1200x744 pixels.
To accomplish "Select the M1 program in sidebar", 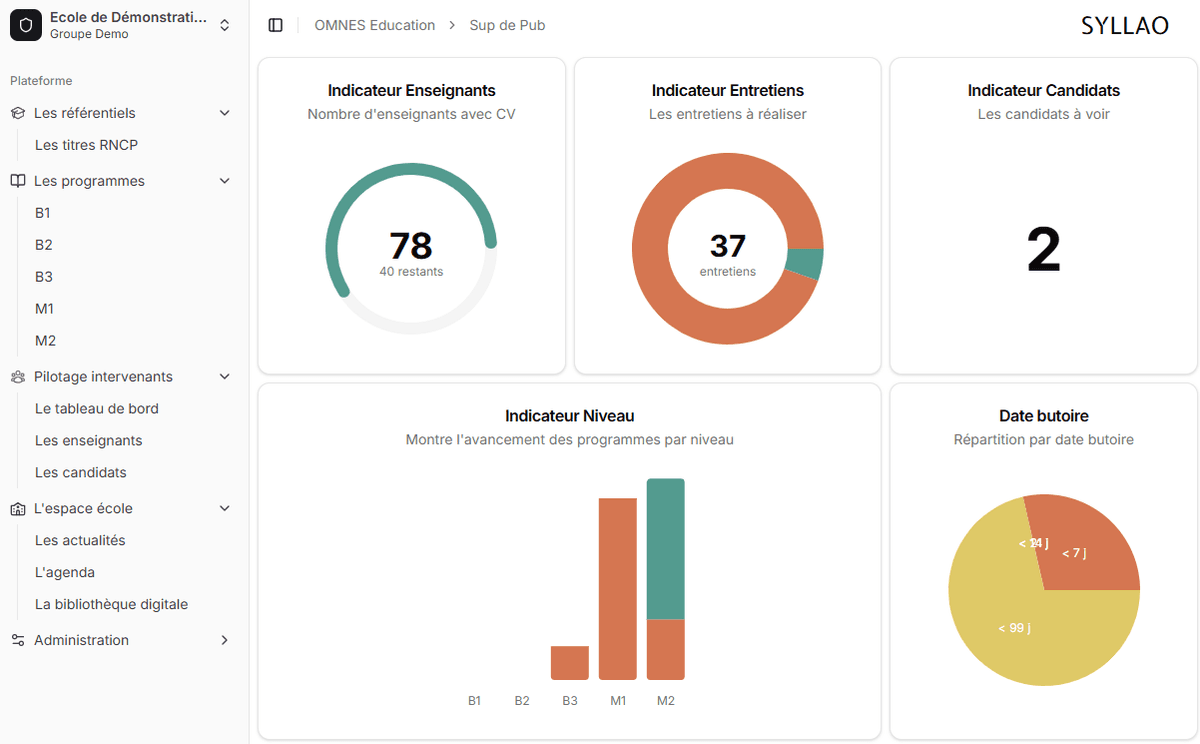I will point(45,308).
